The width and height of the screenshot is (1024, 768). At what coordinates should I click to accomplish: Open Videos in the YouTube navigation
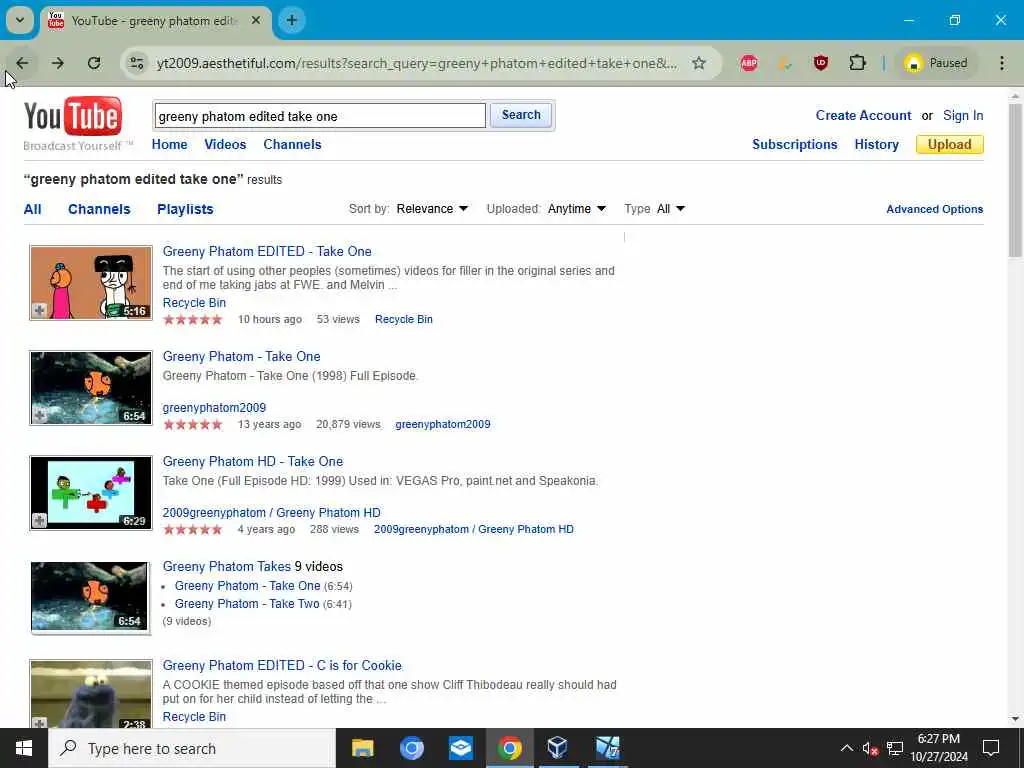pyautogui.click(x=225, y=144)
